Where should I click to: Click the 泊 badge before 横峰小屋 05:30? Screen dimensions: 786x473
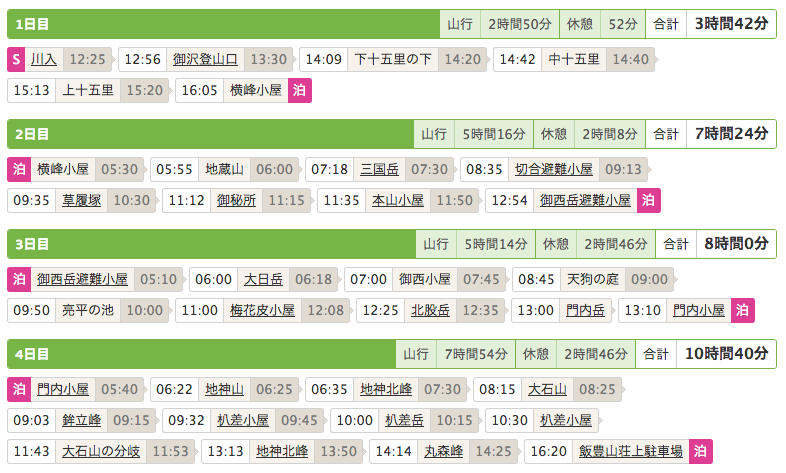tap(19, 169)
